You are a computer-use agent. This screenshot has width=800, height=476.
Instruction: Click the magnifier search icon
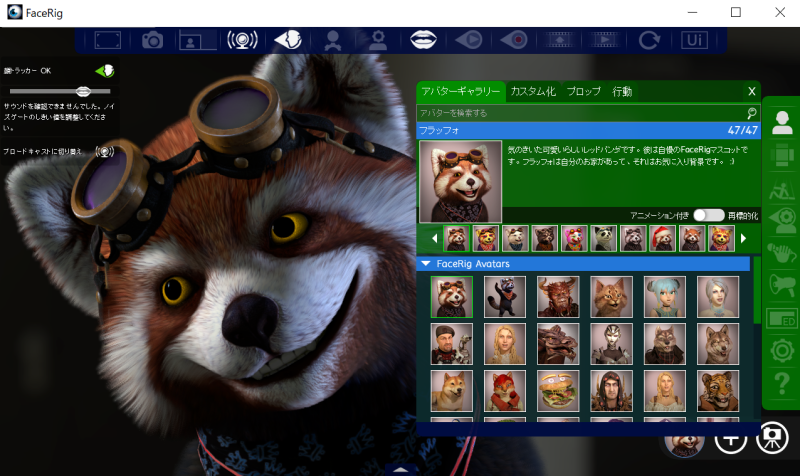point(752,113)
